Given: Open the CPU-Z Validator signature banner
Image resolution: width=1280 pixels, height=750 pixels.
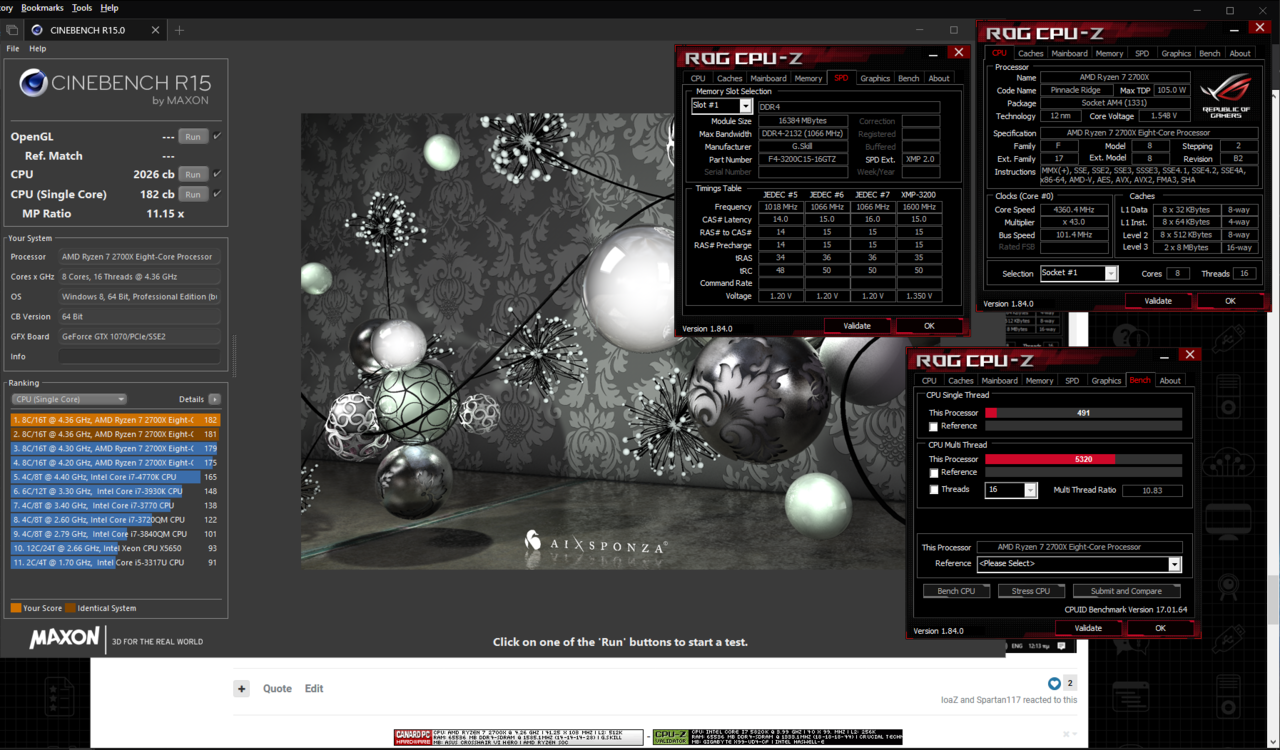Looking at the screenshot, I should (x=777, y=737).
